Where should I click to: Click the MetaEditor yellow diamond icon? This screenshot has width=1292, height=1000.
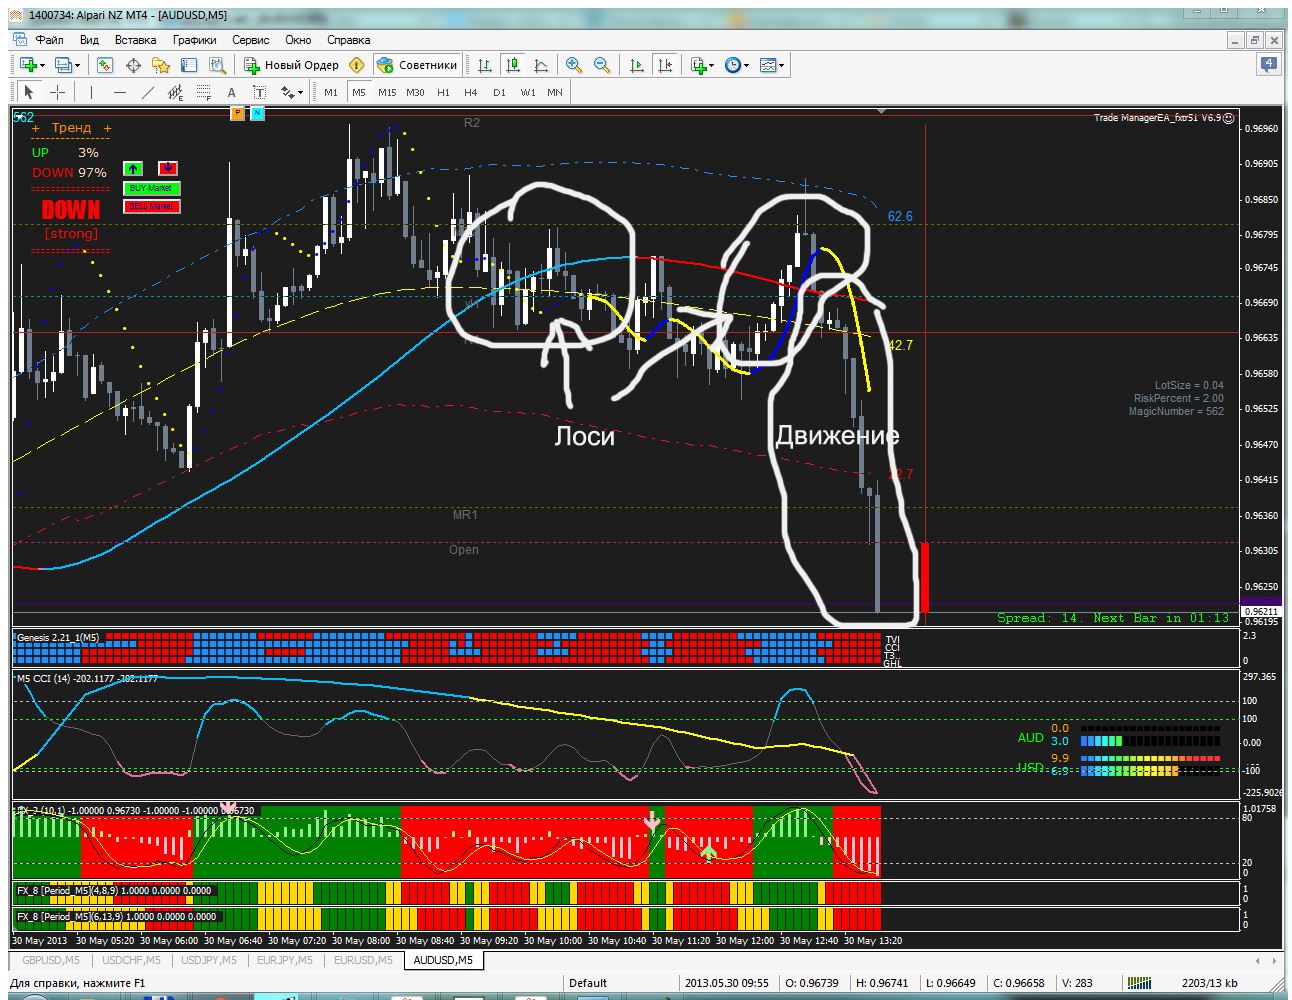pos(357,65)
